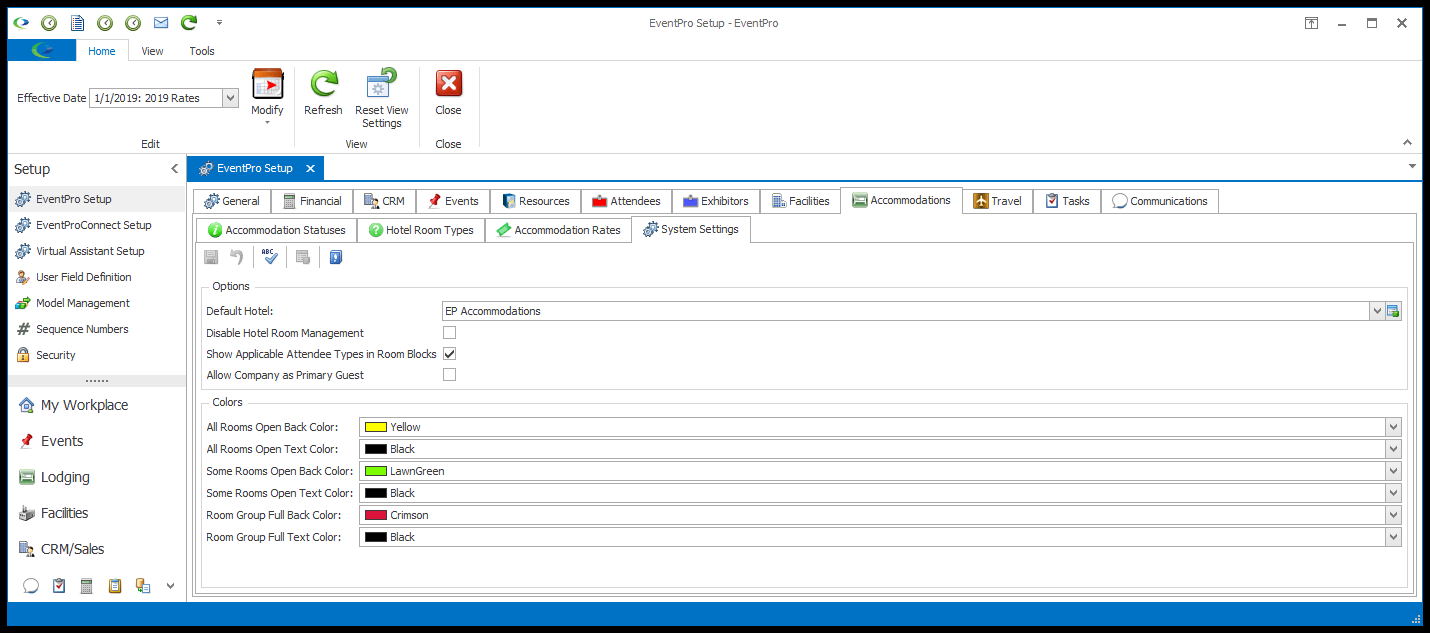
Task: Open the Room Group Full Text Color dropdown
Action: click(x=1394, y=537)
